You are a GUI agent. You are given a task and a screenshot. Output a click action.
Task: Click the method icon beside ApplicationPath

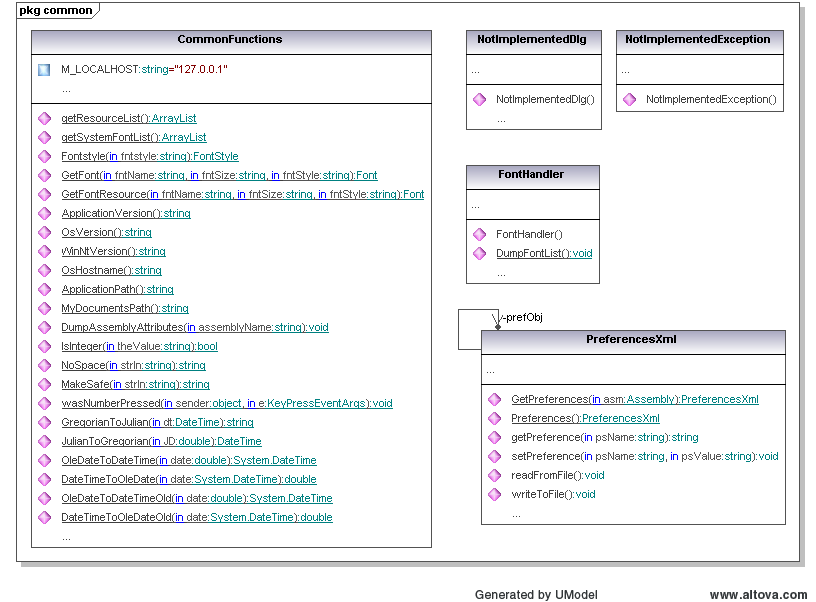pyautogui.click(x=45, y=289)
